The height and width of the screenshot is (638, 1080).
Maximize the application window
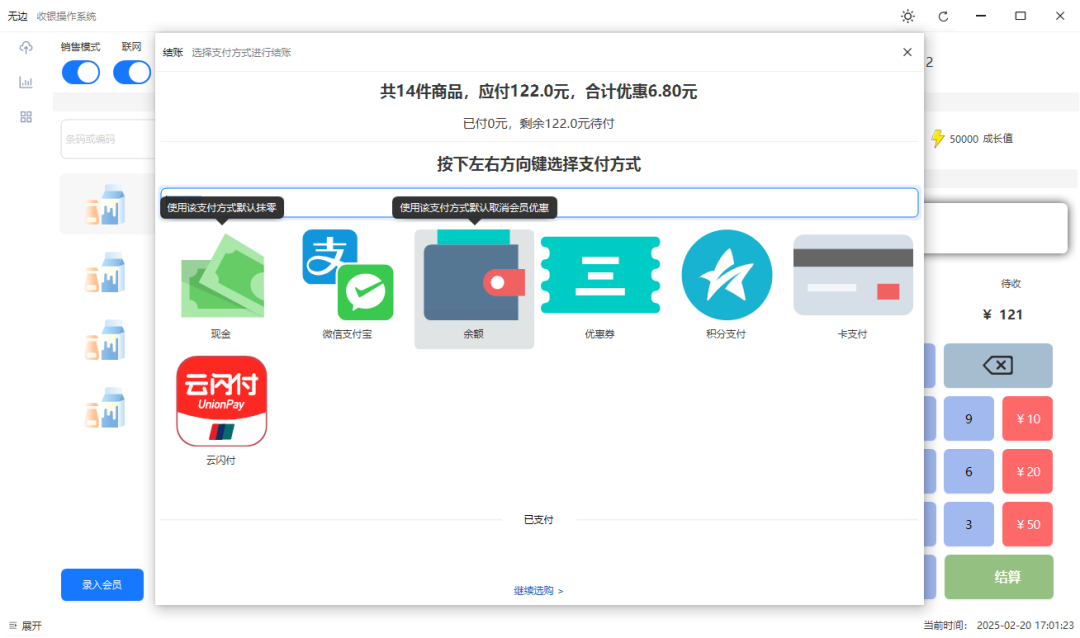1020,16
